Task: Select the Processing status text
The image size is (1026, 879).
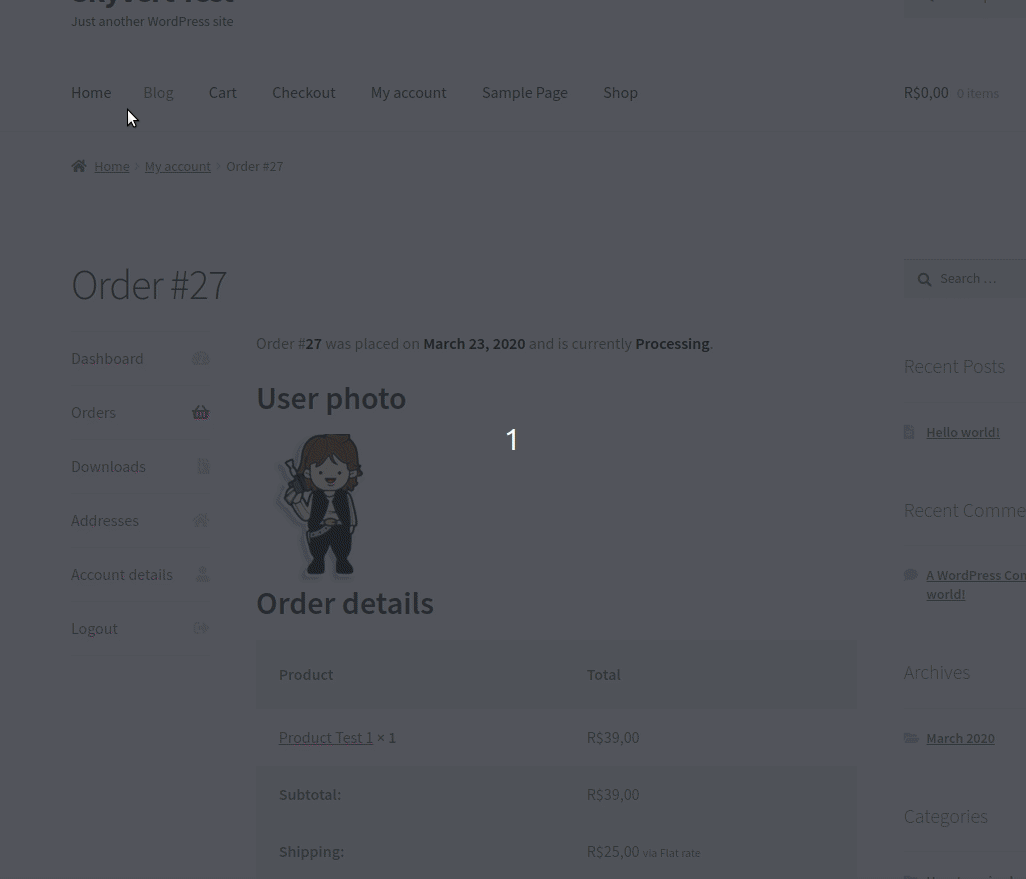Action: click(x=672, y=344)
